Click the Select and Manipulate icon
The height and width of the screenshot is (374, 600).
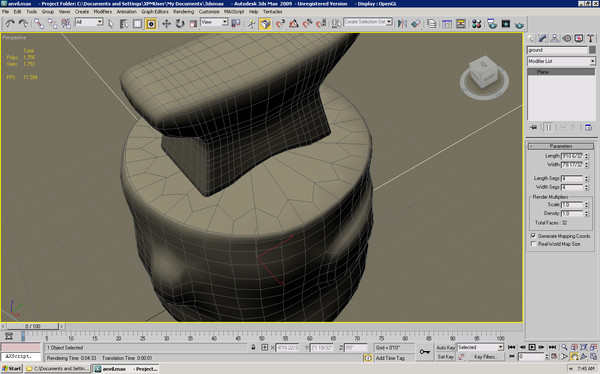tap(251, 24)
